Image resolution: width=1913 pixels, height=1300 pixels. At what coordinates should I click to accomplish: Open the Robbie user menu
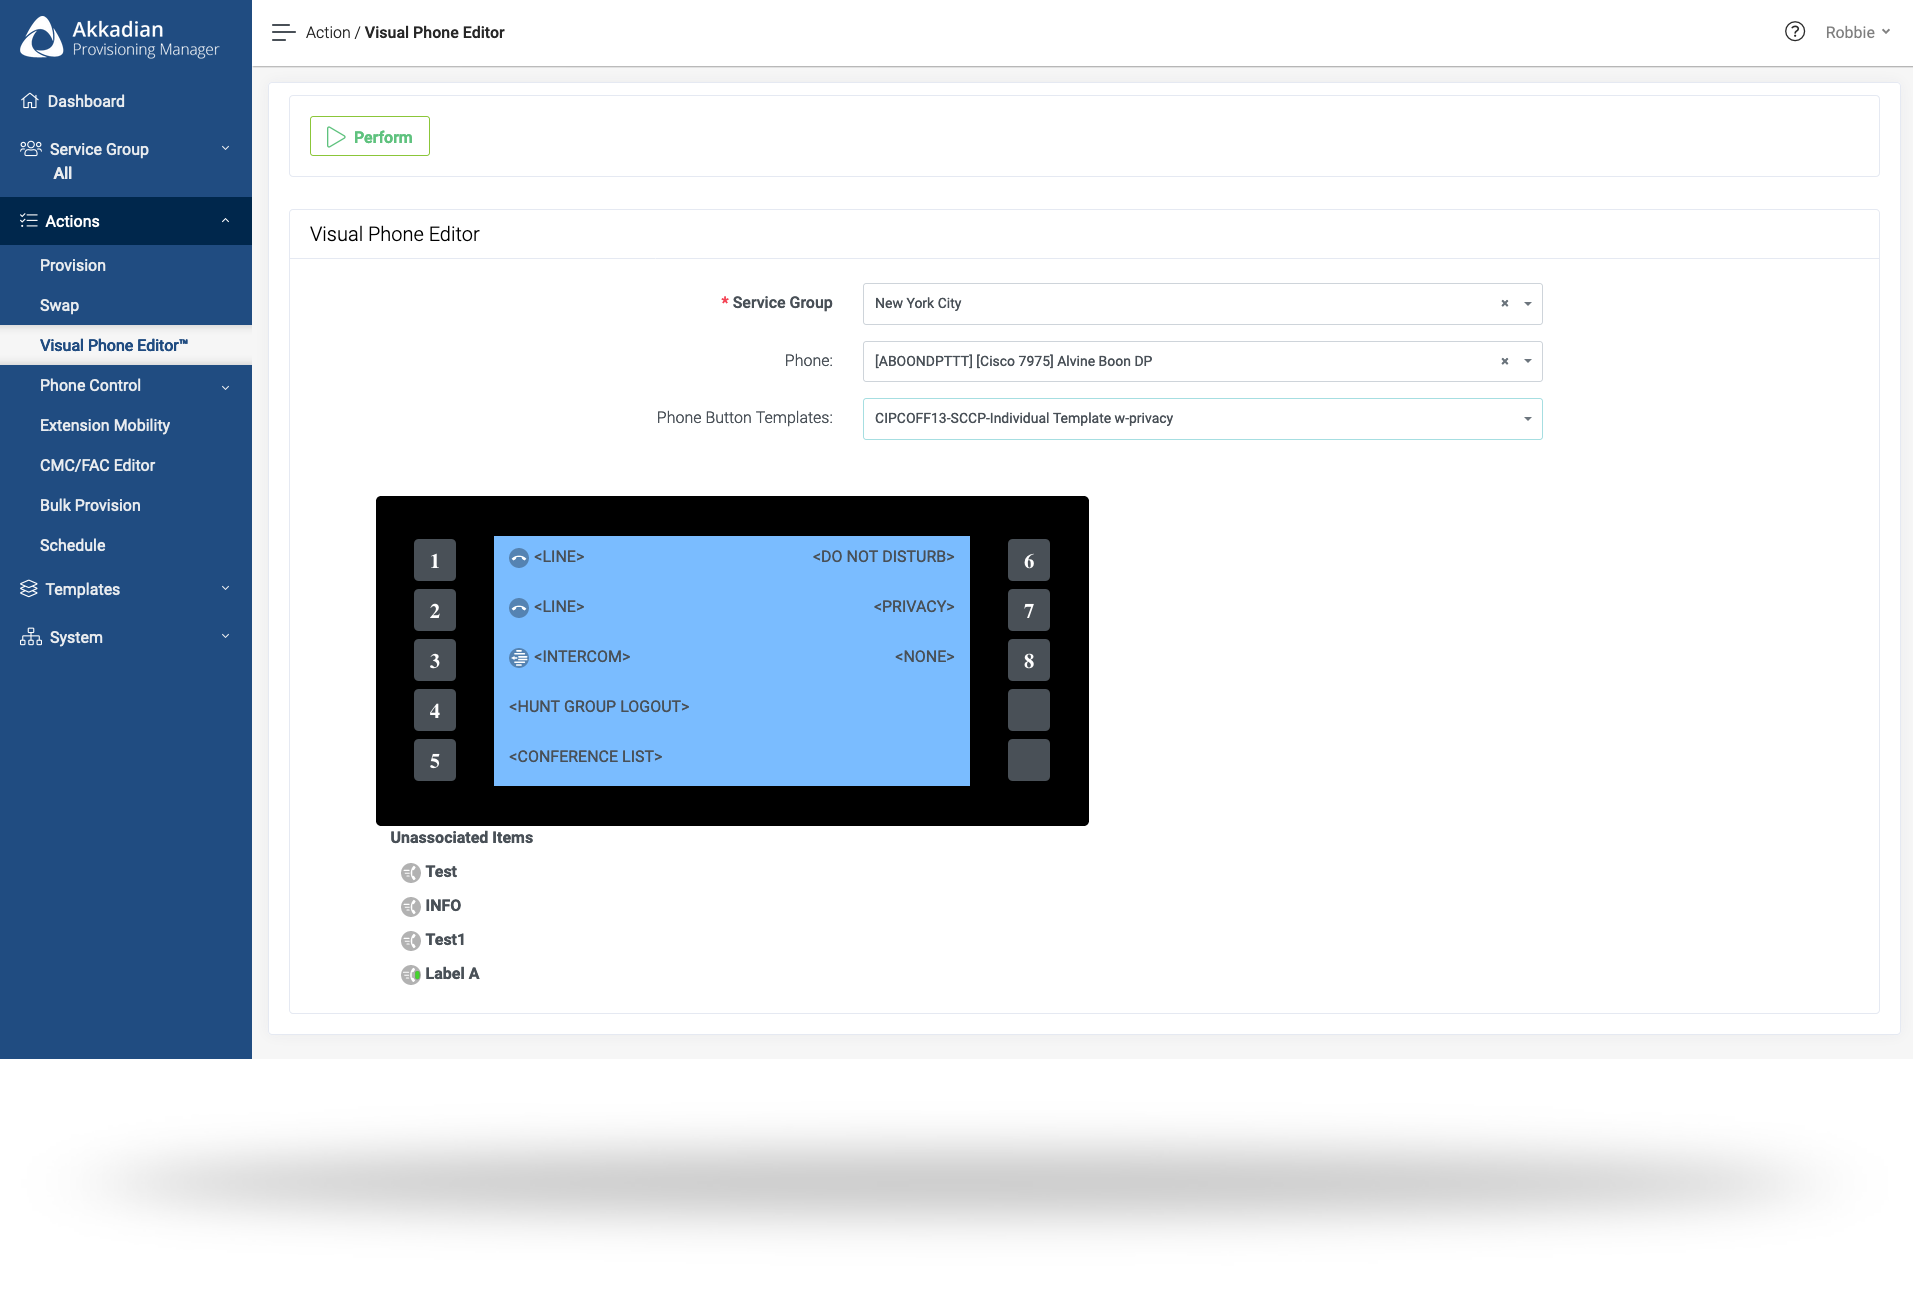(1857, 32)
